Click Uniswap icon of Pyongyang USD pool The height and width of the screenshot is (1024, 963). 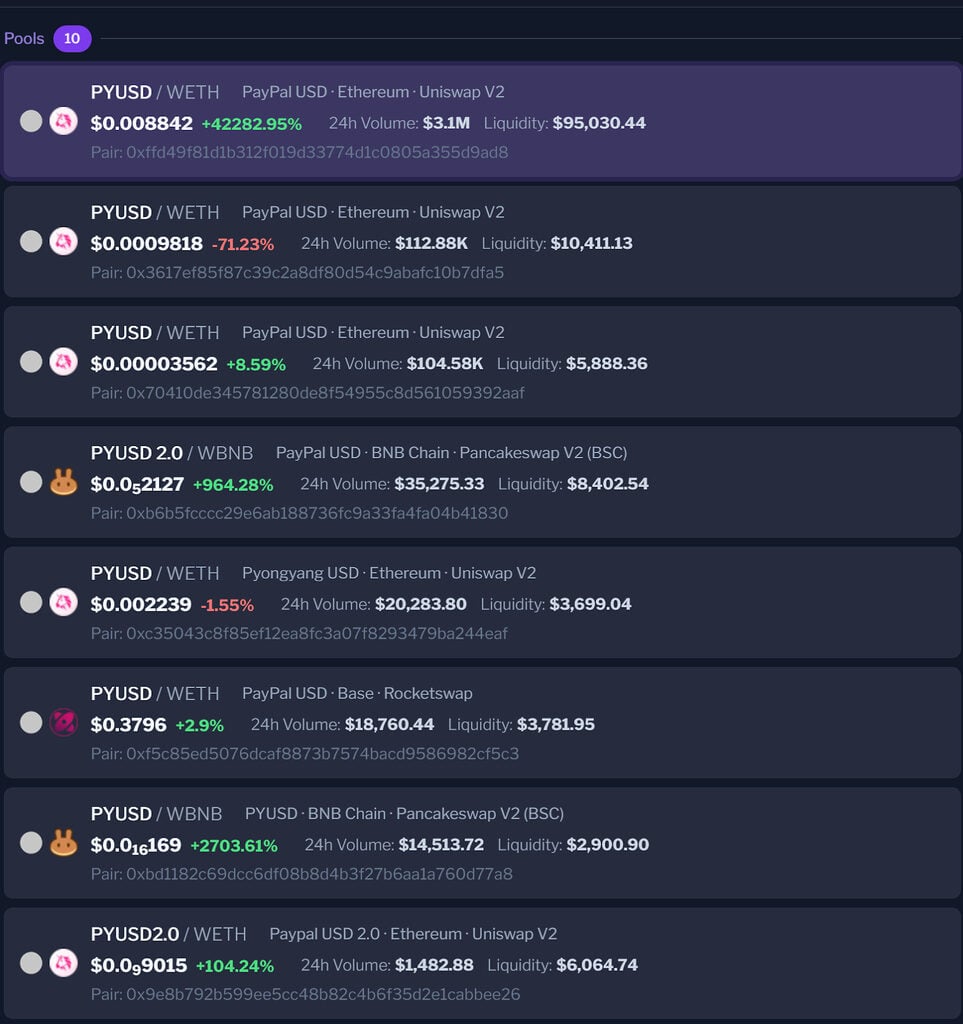[x=63, y=602]
